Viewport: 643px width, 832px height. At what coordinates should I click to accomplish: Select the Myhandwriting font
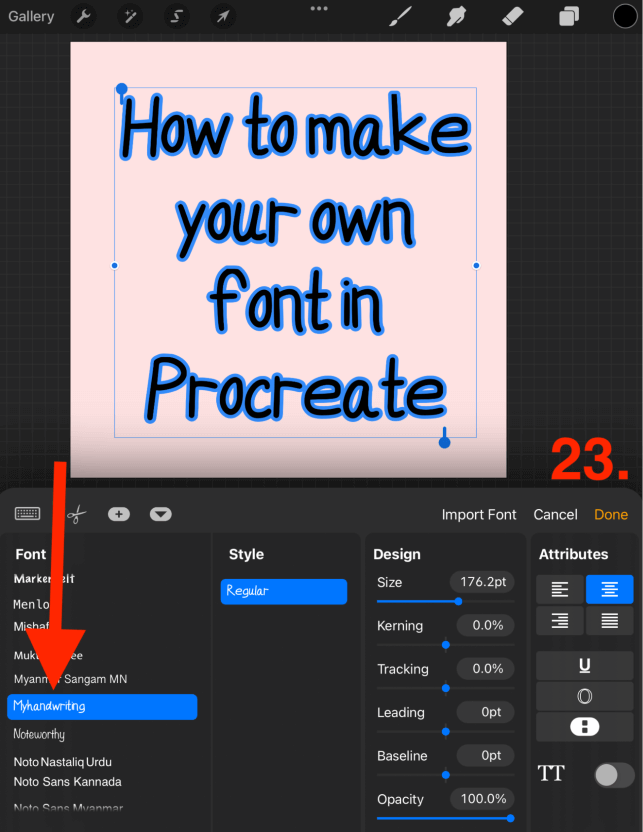coord(102,706)
